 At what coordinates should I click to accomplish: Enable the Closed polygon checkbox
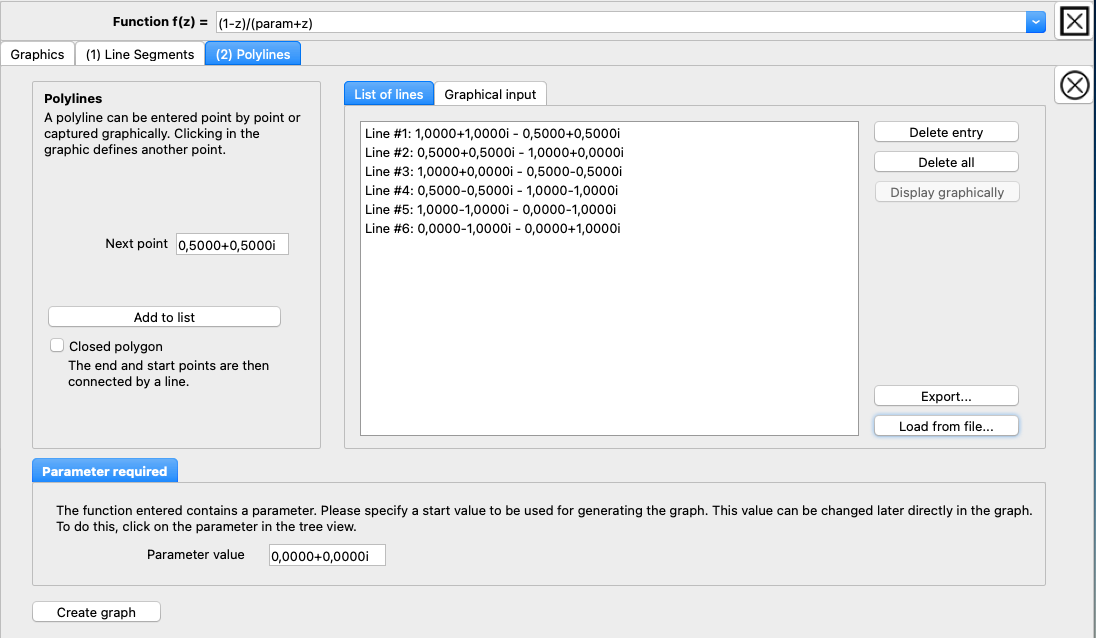[57, 346]
